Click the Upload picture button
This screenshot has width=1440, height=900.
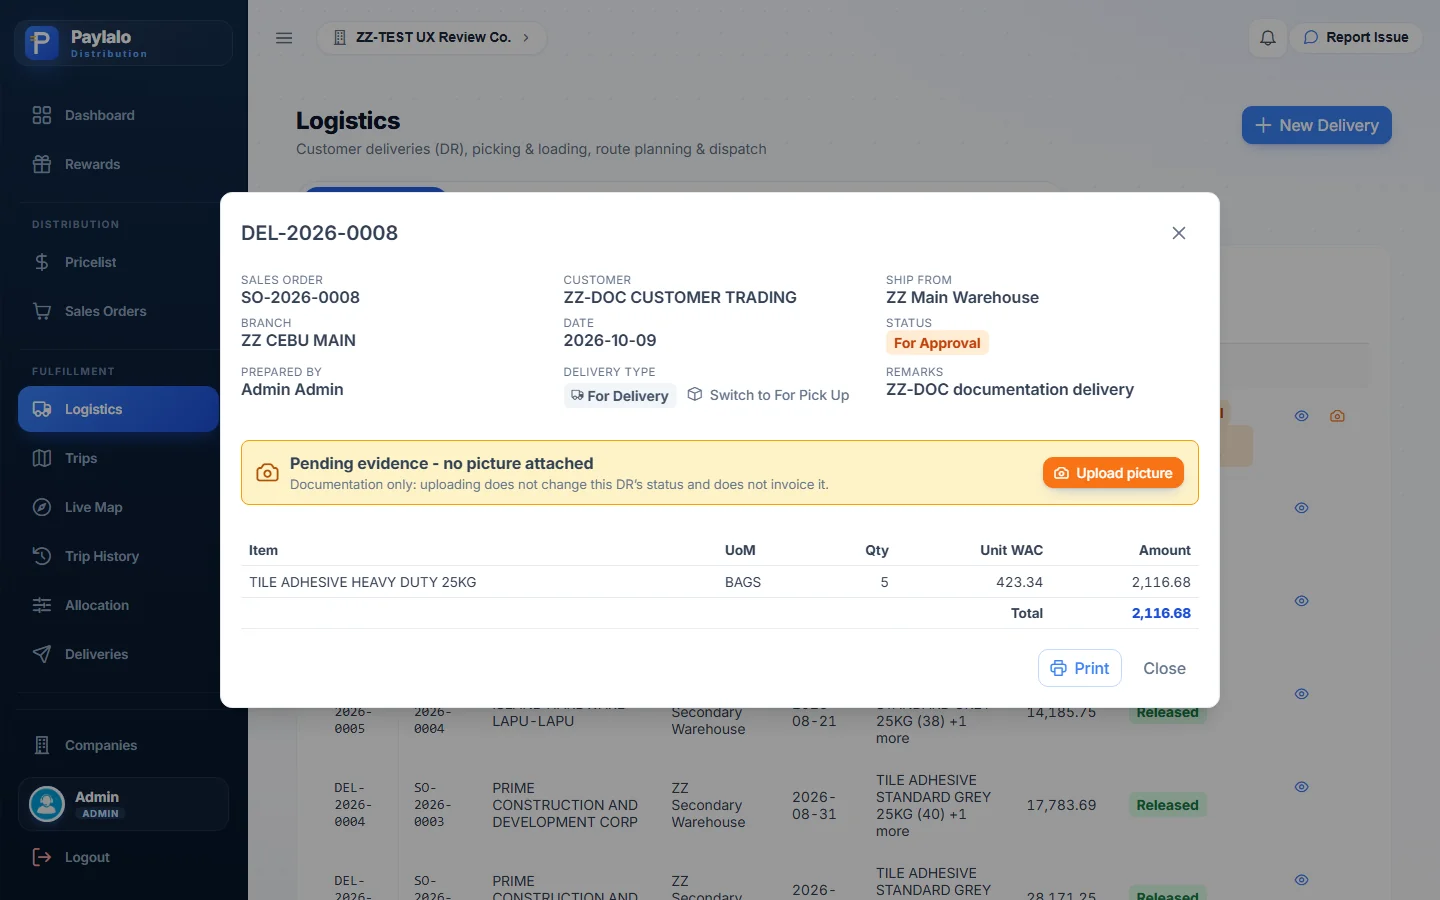coord(1113,473)
